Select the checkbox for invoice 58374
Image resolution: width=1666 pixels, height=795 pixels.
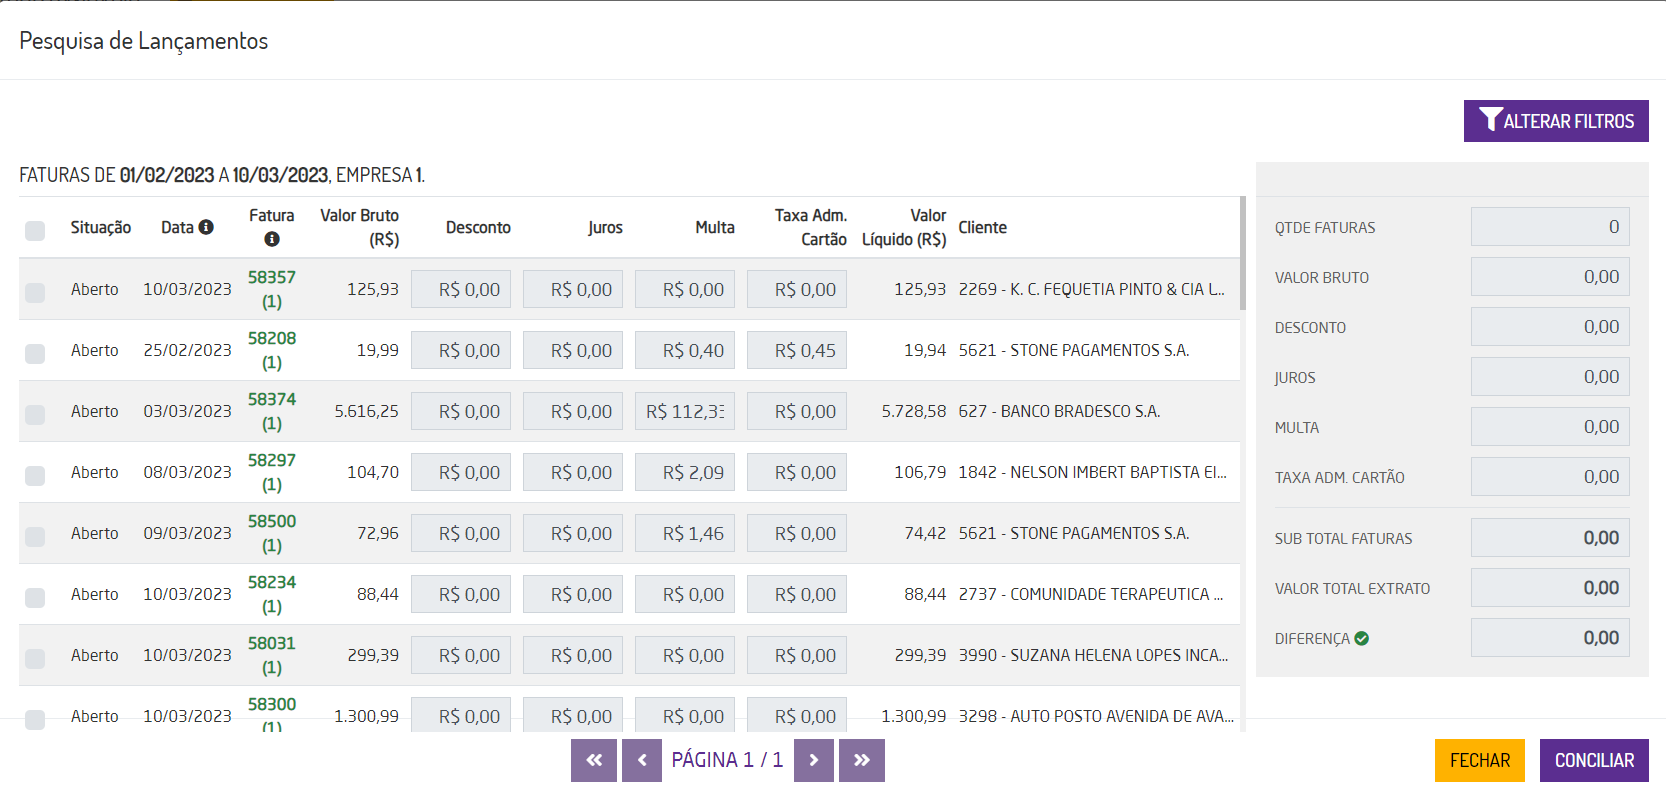(x=35, y=414)
